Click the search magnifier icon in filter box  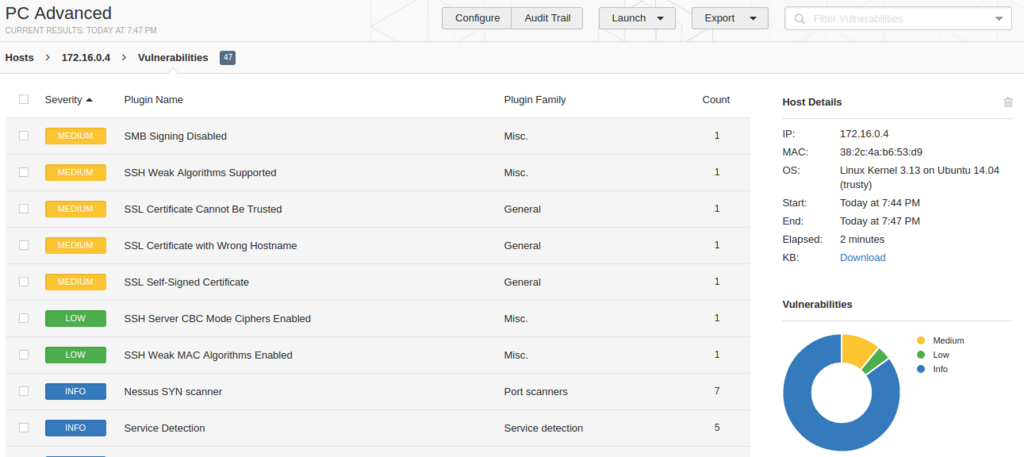tap(799, 19)
